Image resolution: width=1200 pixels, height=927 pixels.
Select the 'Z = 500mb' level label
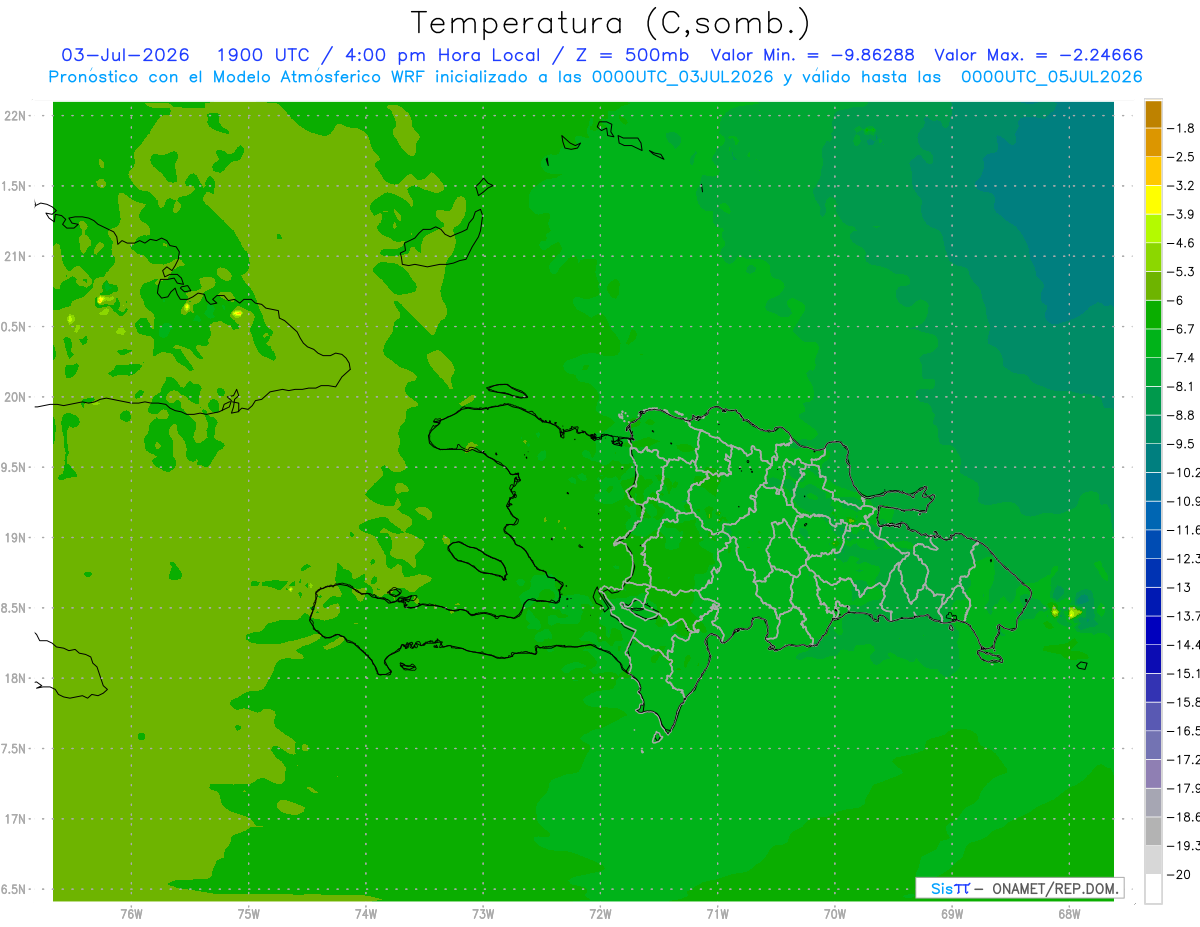(x=628, y=55)
